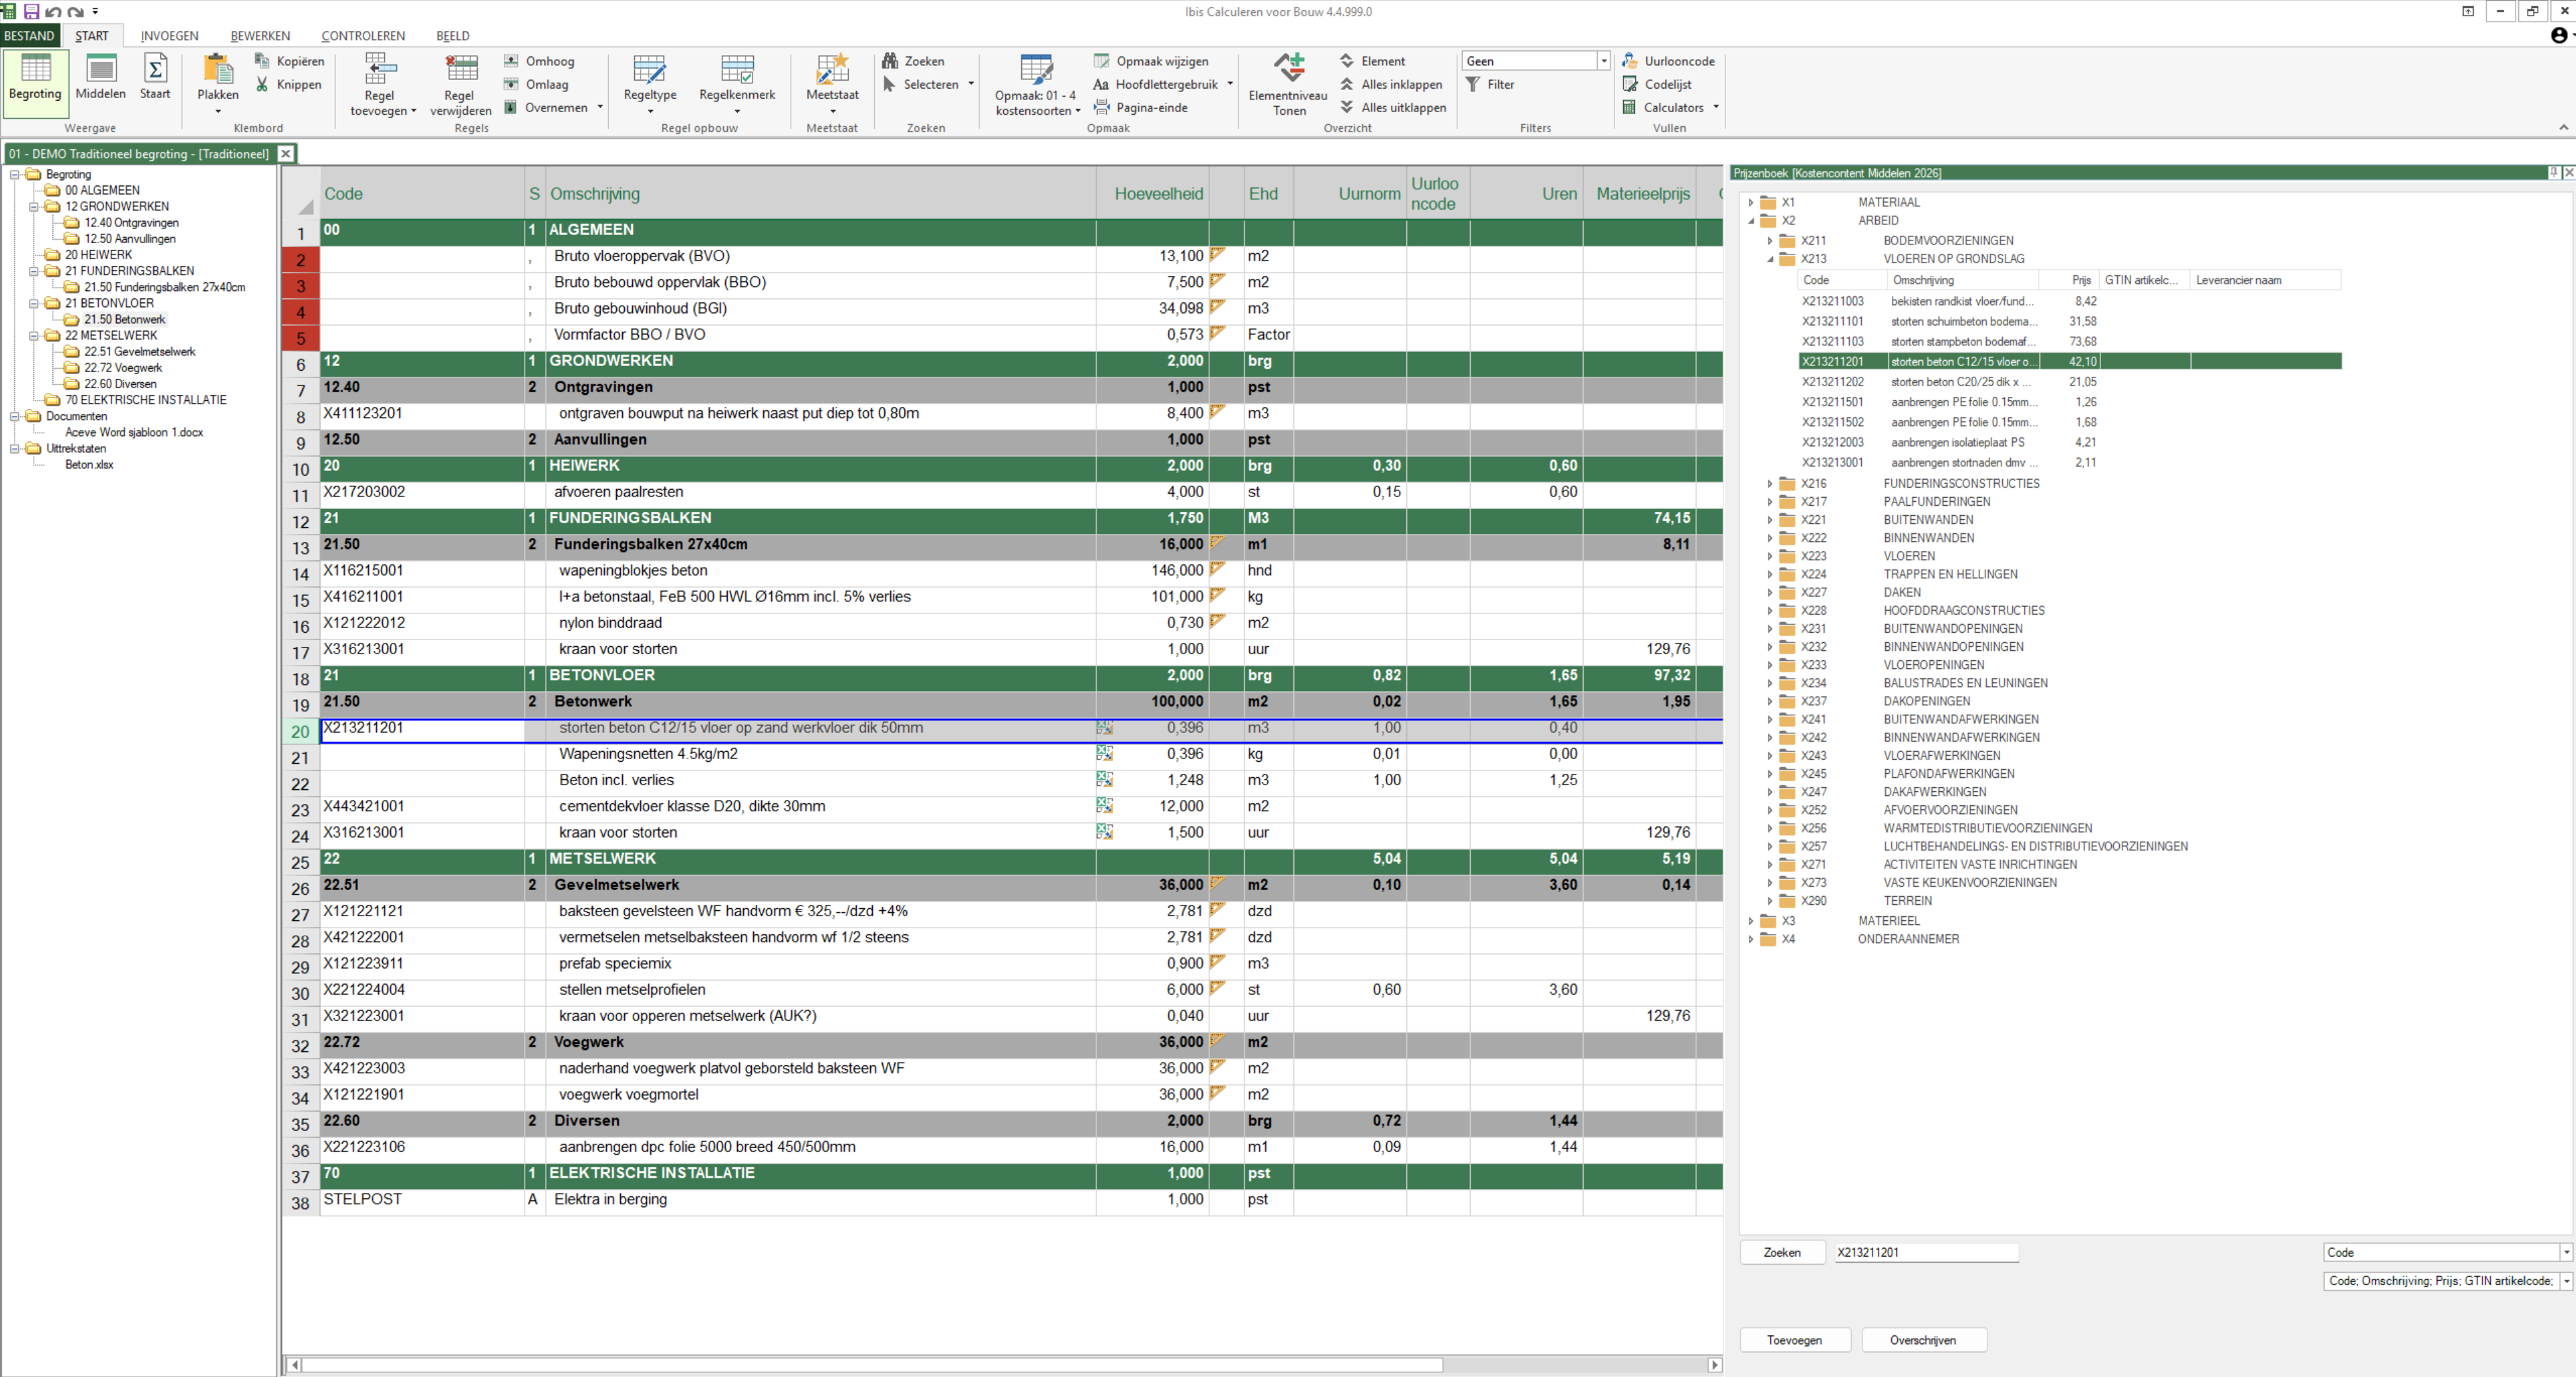Click the user account icon

[x=2559, y=35]
